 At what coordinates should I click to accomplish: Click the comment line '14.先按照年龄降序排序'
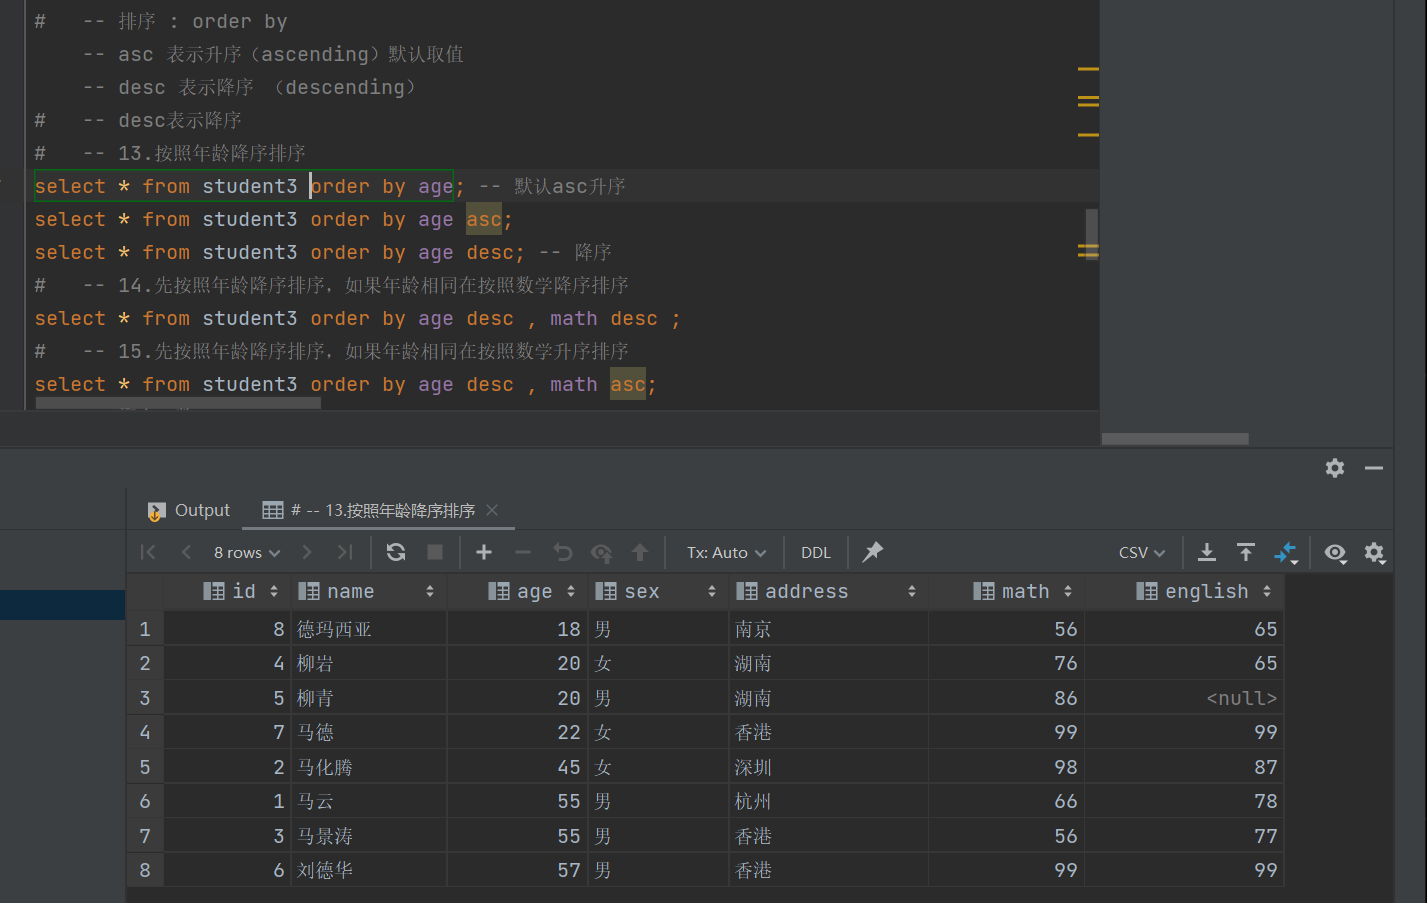click(331, 285)
